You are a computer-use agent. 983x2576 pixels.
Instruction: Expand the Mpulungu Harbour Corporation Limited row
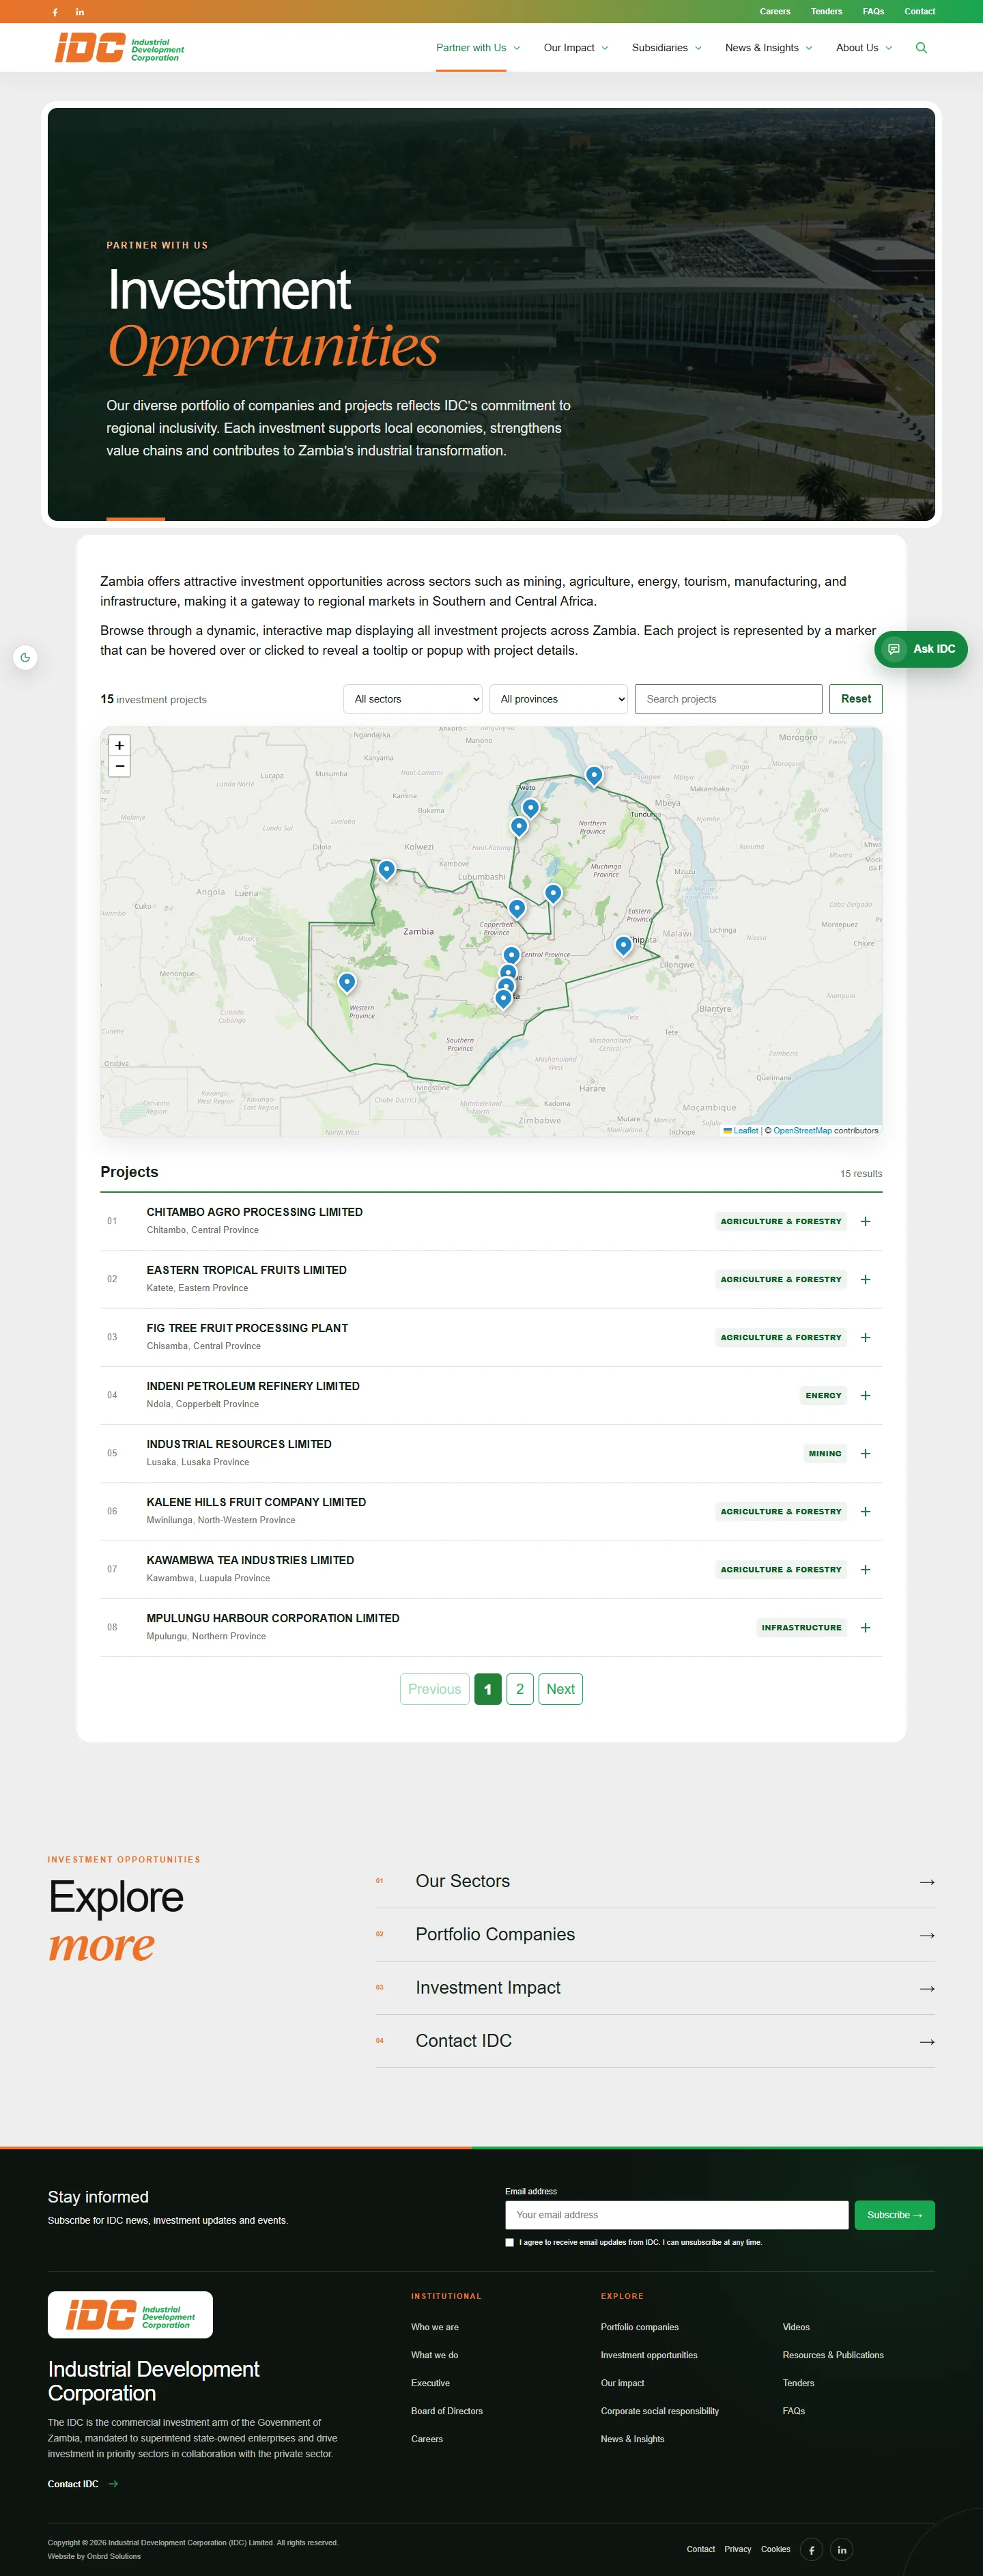pos(865,1627)
